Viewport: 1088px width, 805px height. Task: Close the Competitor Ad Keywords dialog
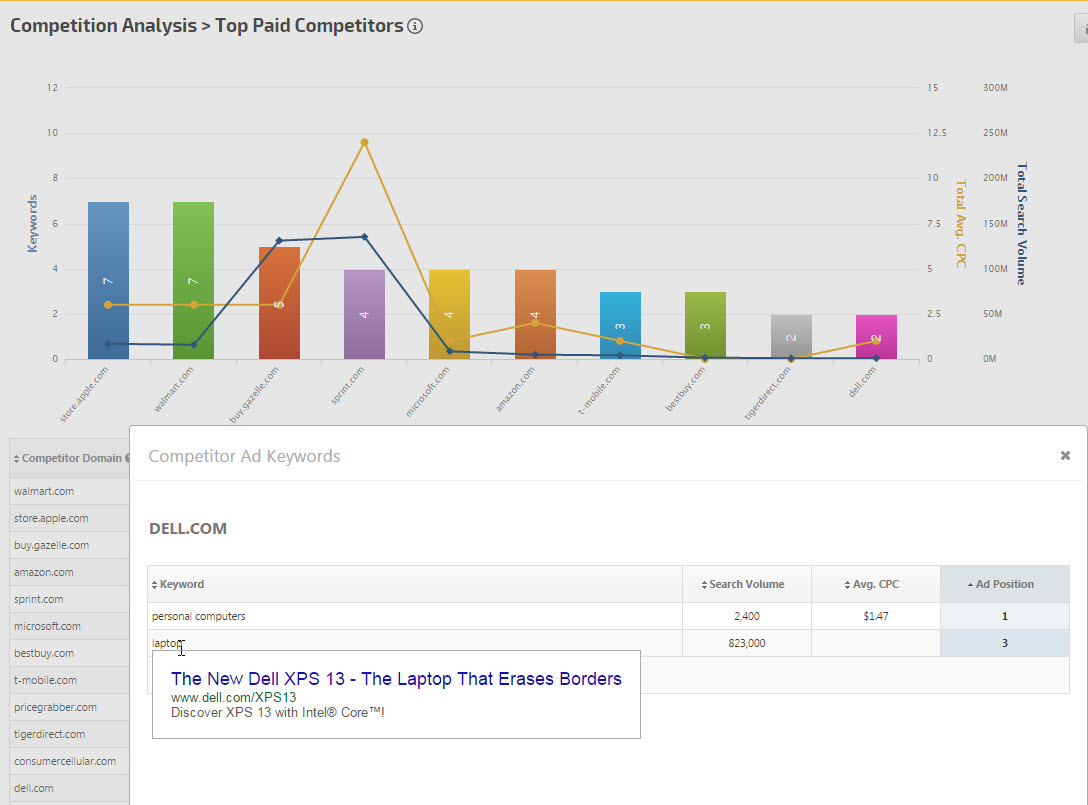point(1065,455)
